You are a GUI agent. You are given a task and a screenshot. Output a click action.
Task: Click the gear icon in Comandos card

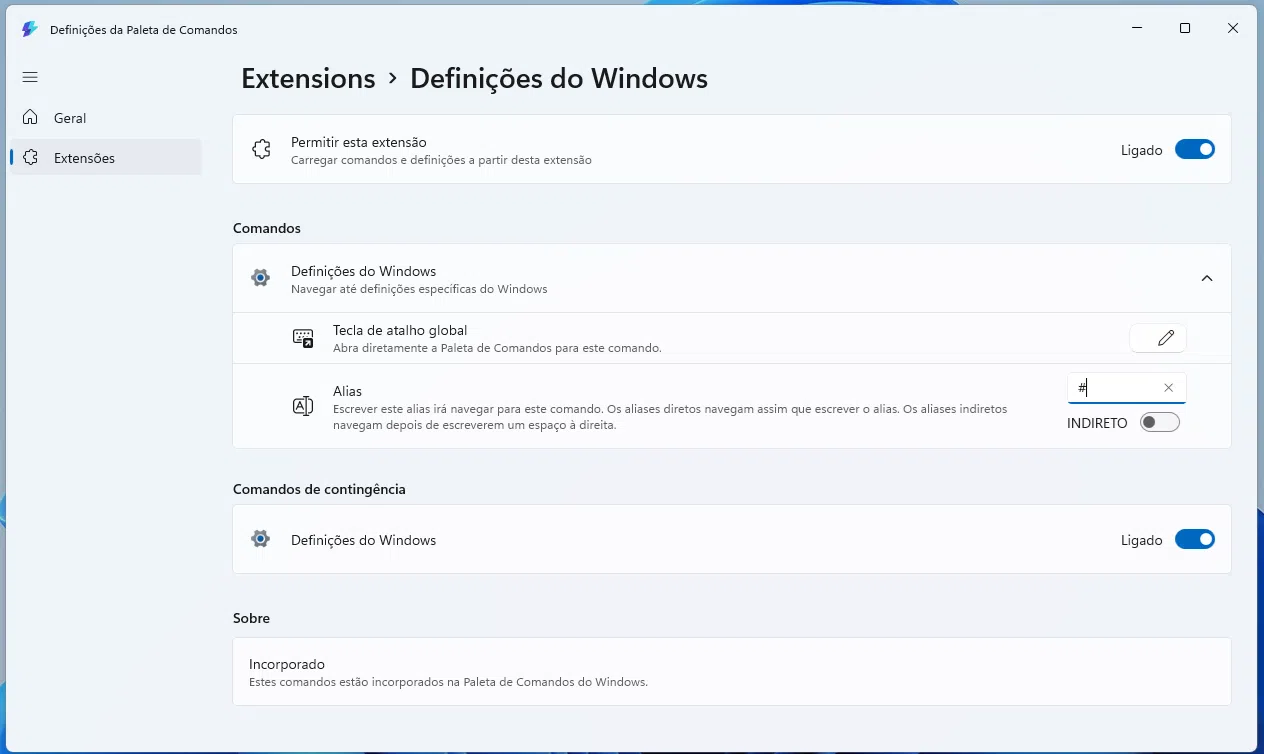[261, 278]
